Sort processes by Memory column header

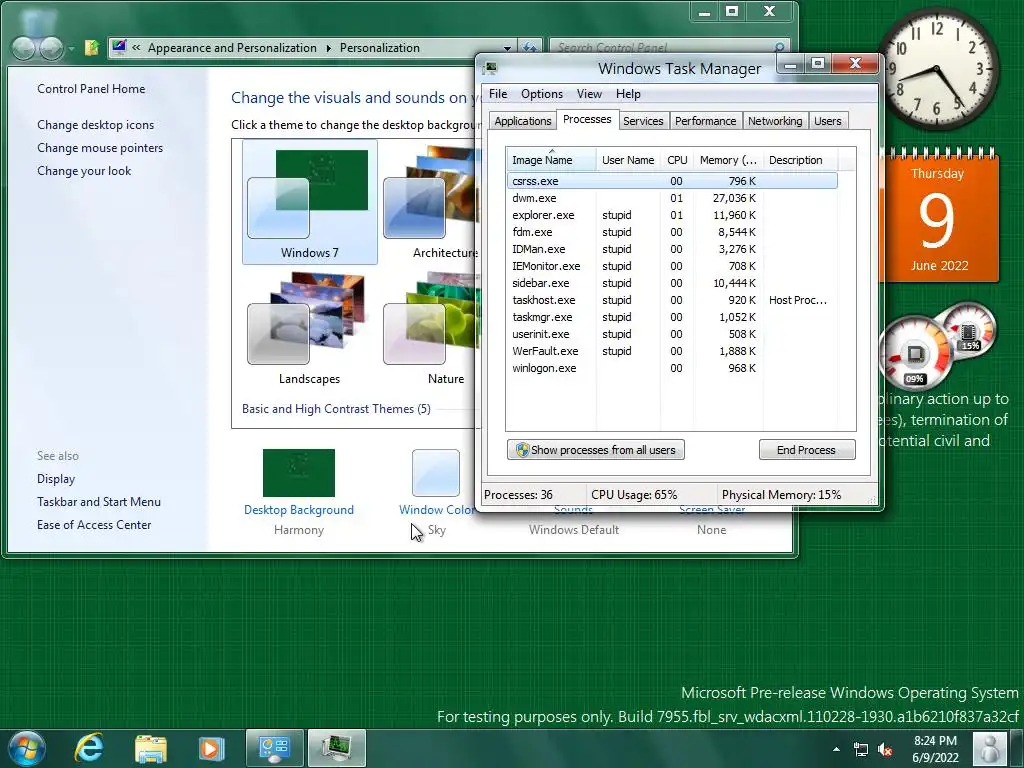click(728, 160)
